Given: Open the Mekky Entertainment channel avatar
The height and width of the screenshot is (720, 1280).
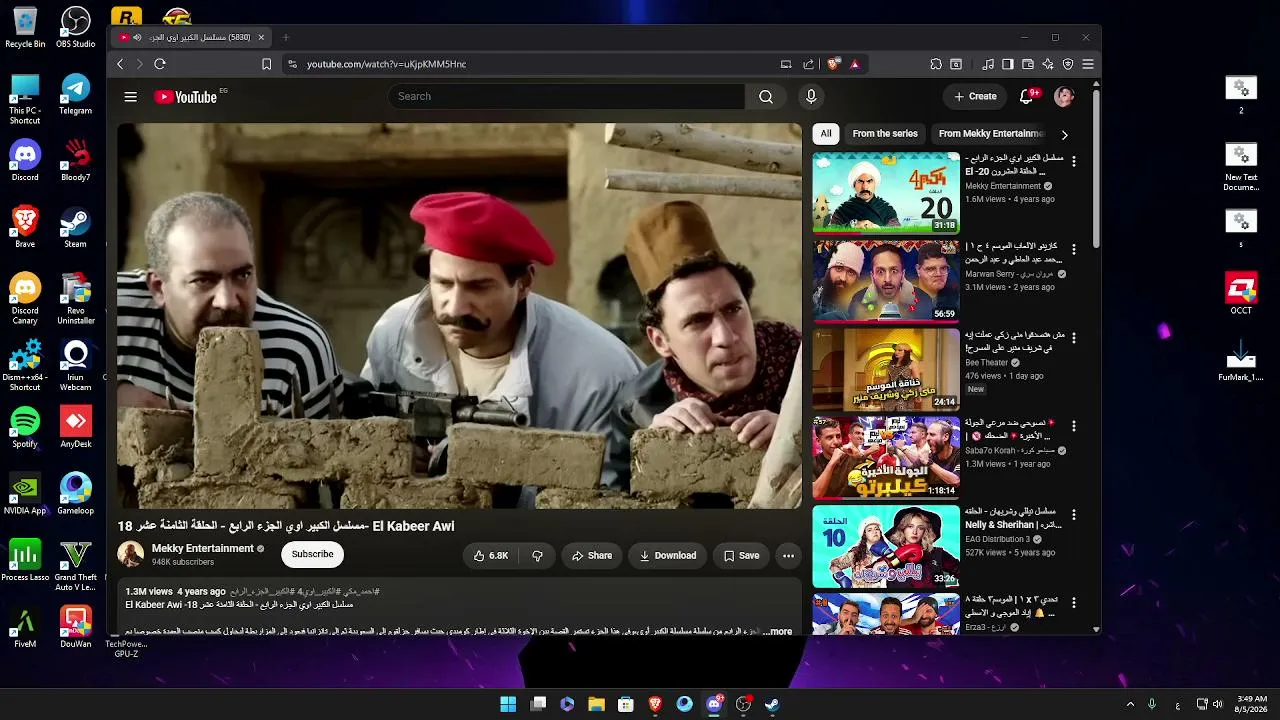Looking at the screenshot, I should [131, 554].
